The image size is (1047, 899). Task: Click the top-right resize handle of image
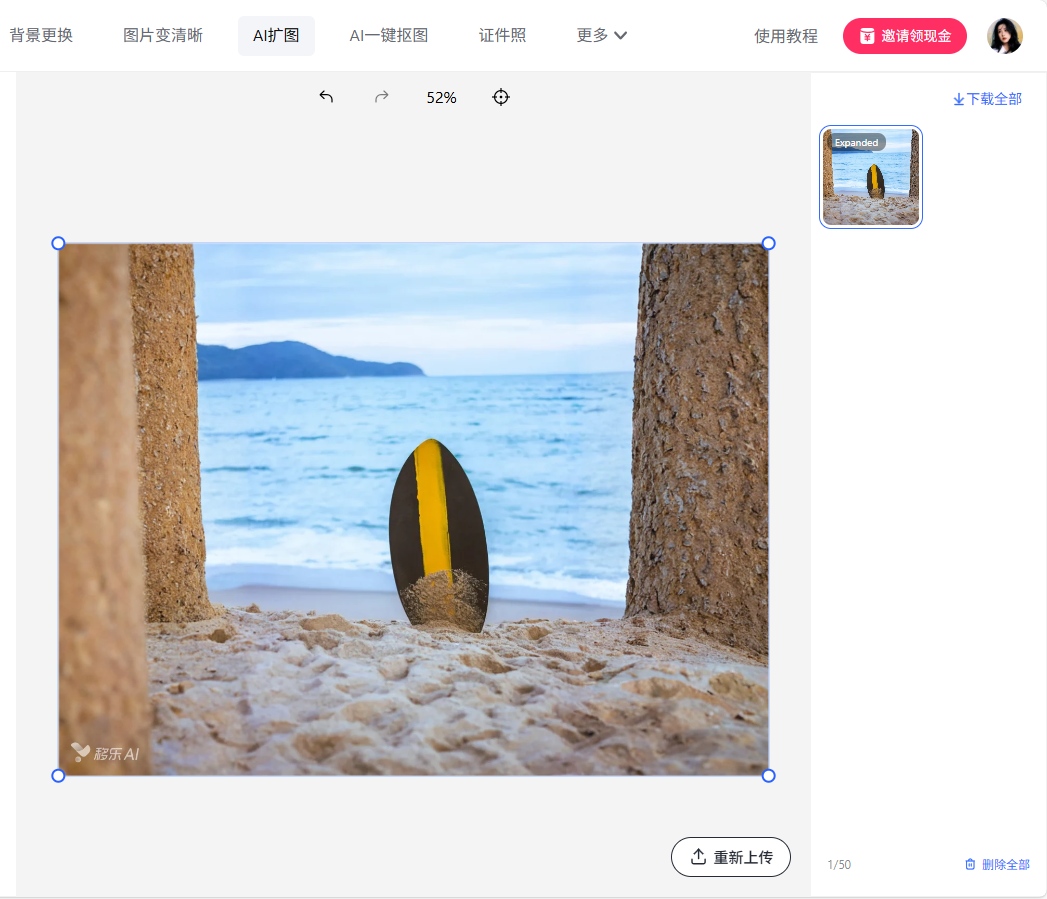click(768, 243)
